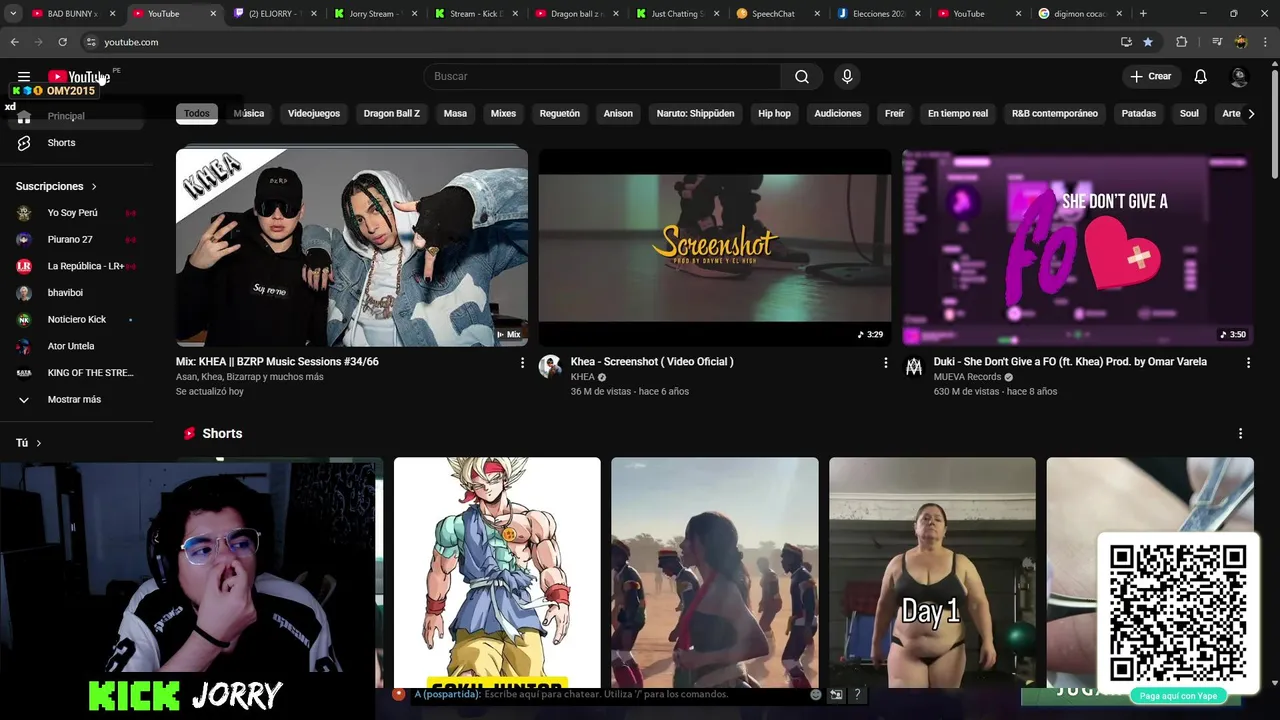Click the search magnifier button

pyautogui.click(x=802, y=77)
